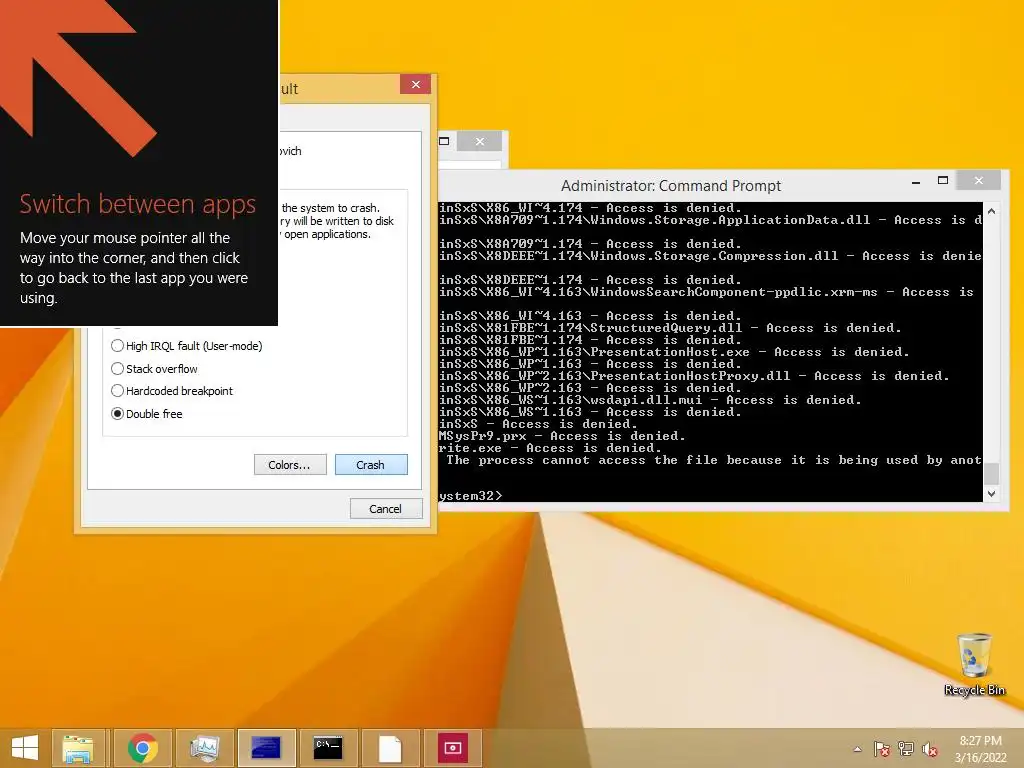Switch to the blue screen app taskbar icon
Viewport: 1024px width, 768px height.
266,748
